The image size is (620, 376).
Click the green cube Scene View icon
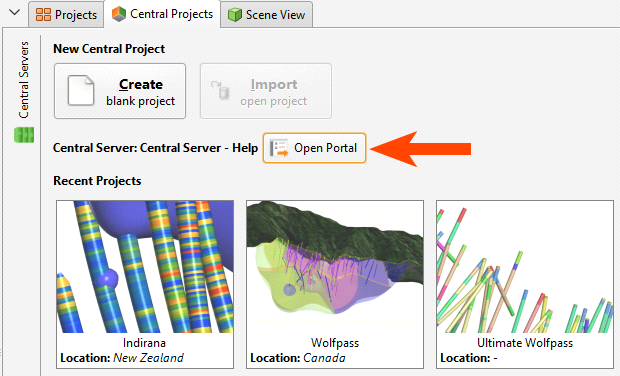[x=234, y=15]
